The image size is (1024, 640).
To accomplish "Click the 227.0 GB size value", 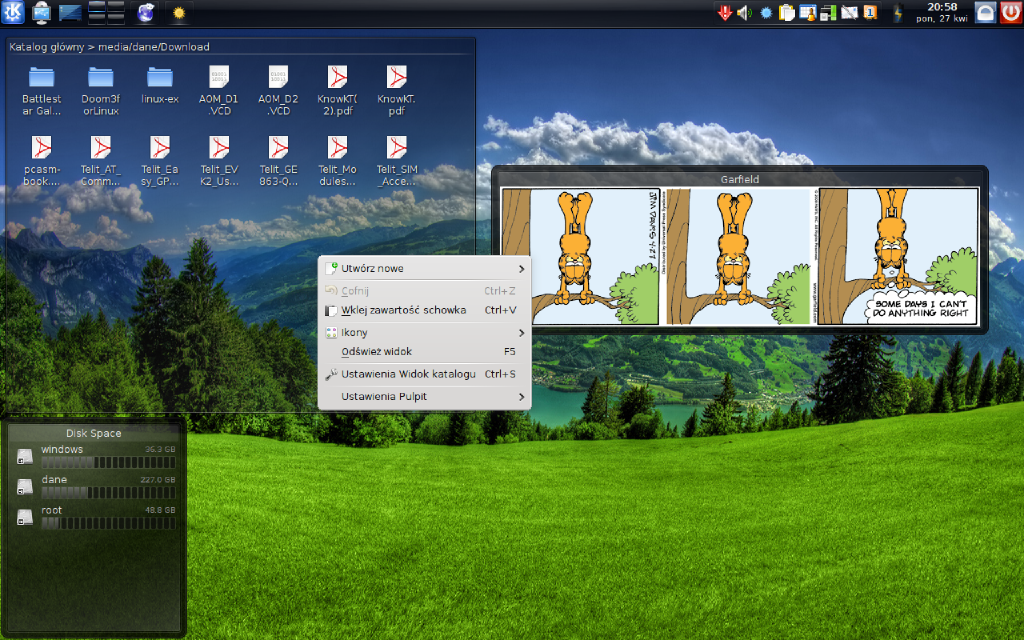I will (158, 479).
